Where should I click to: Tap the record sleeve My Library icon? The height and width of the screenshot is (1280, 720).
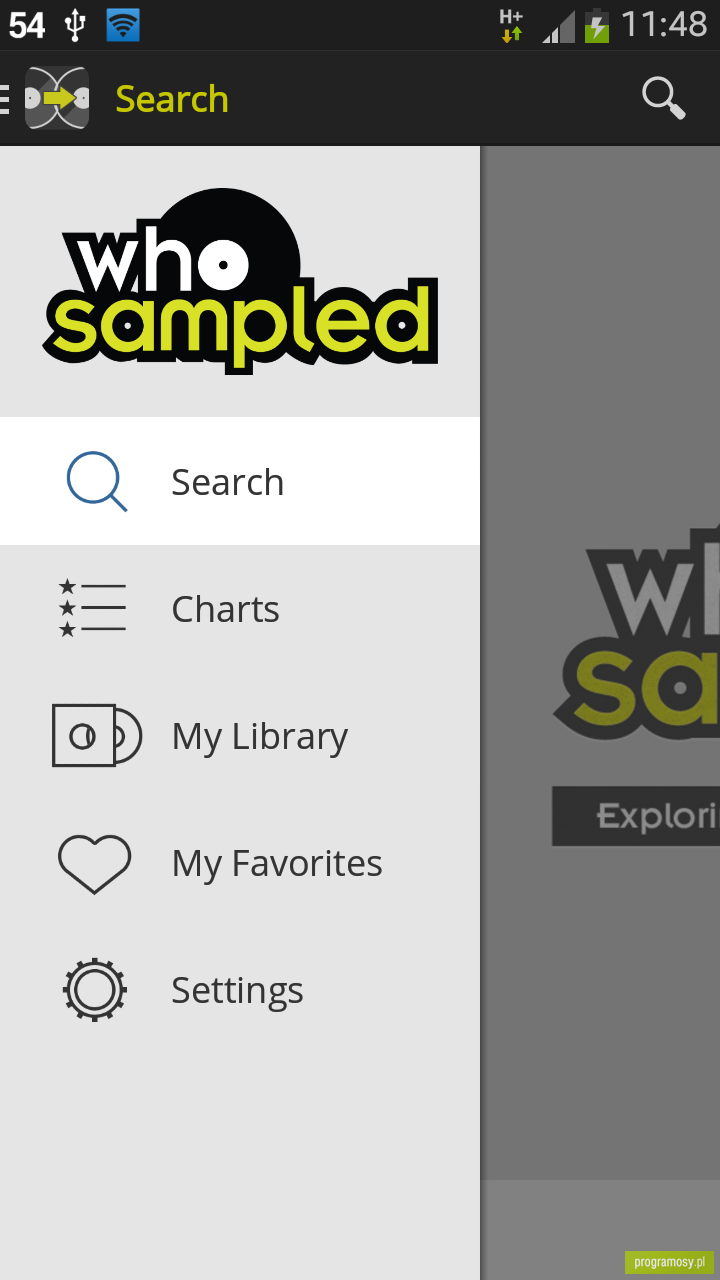pos(97,736)
